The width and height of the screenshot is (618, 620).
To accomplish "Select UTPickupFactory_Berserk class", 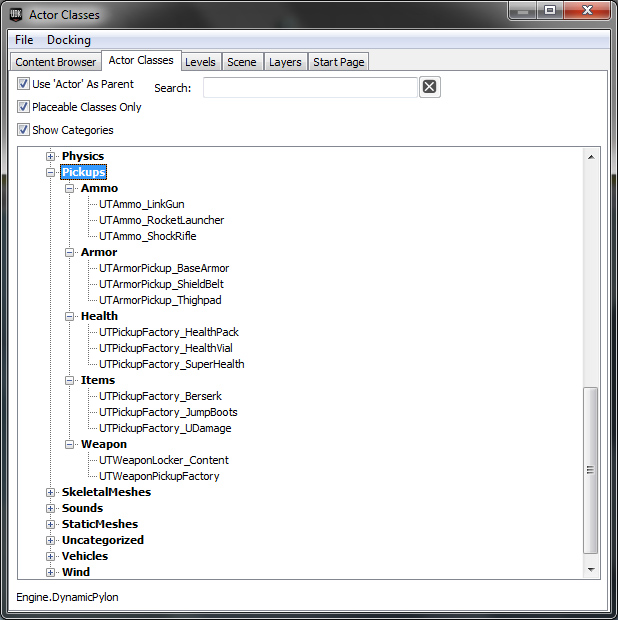I will coord(160,396).
